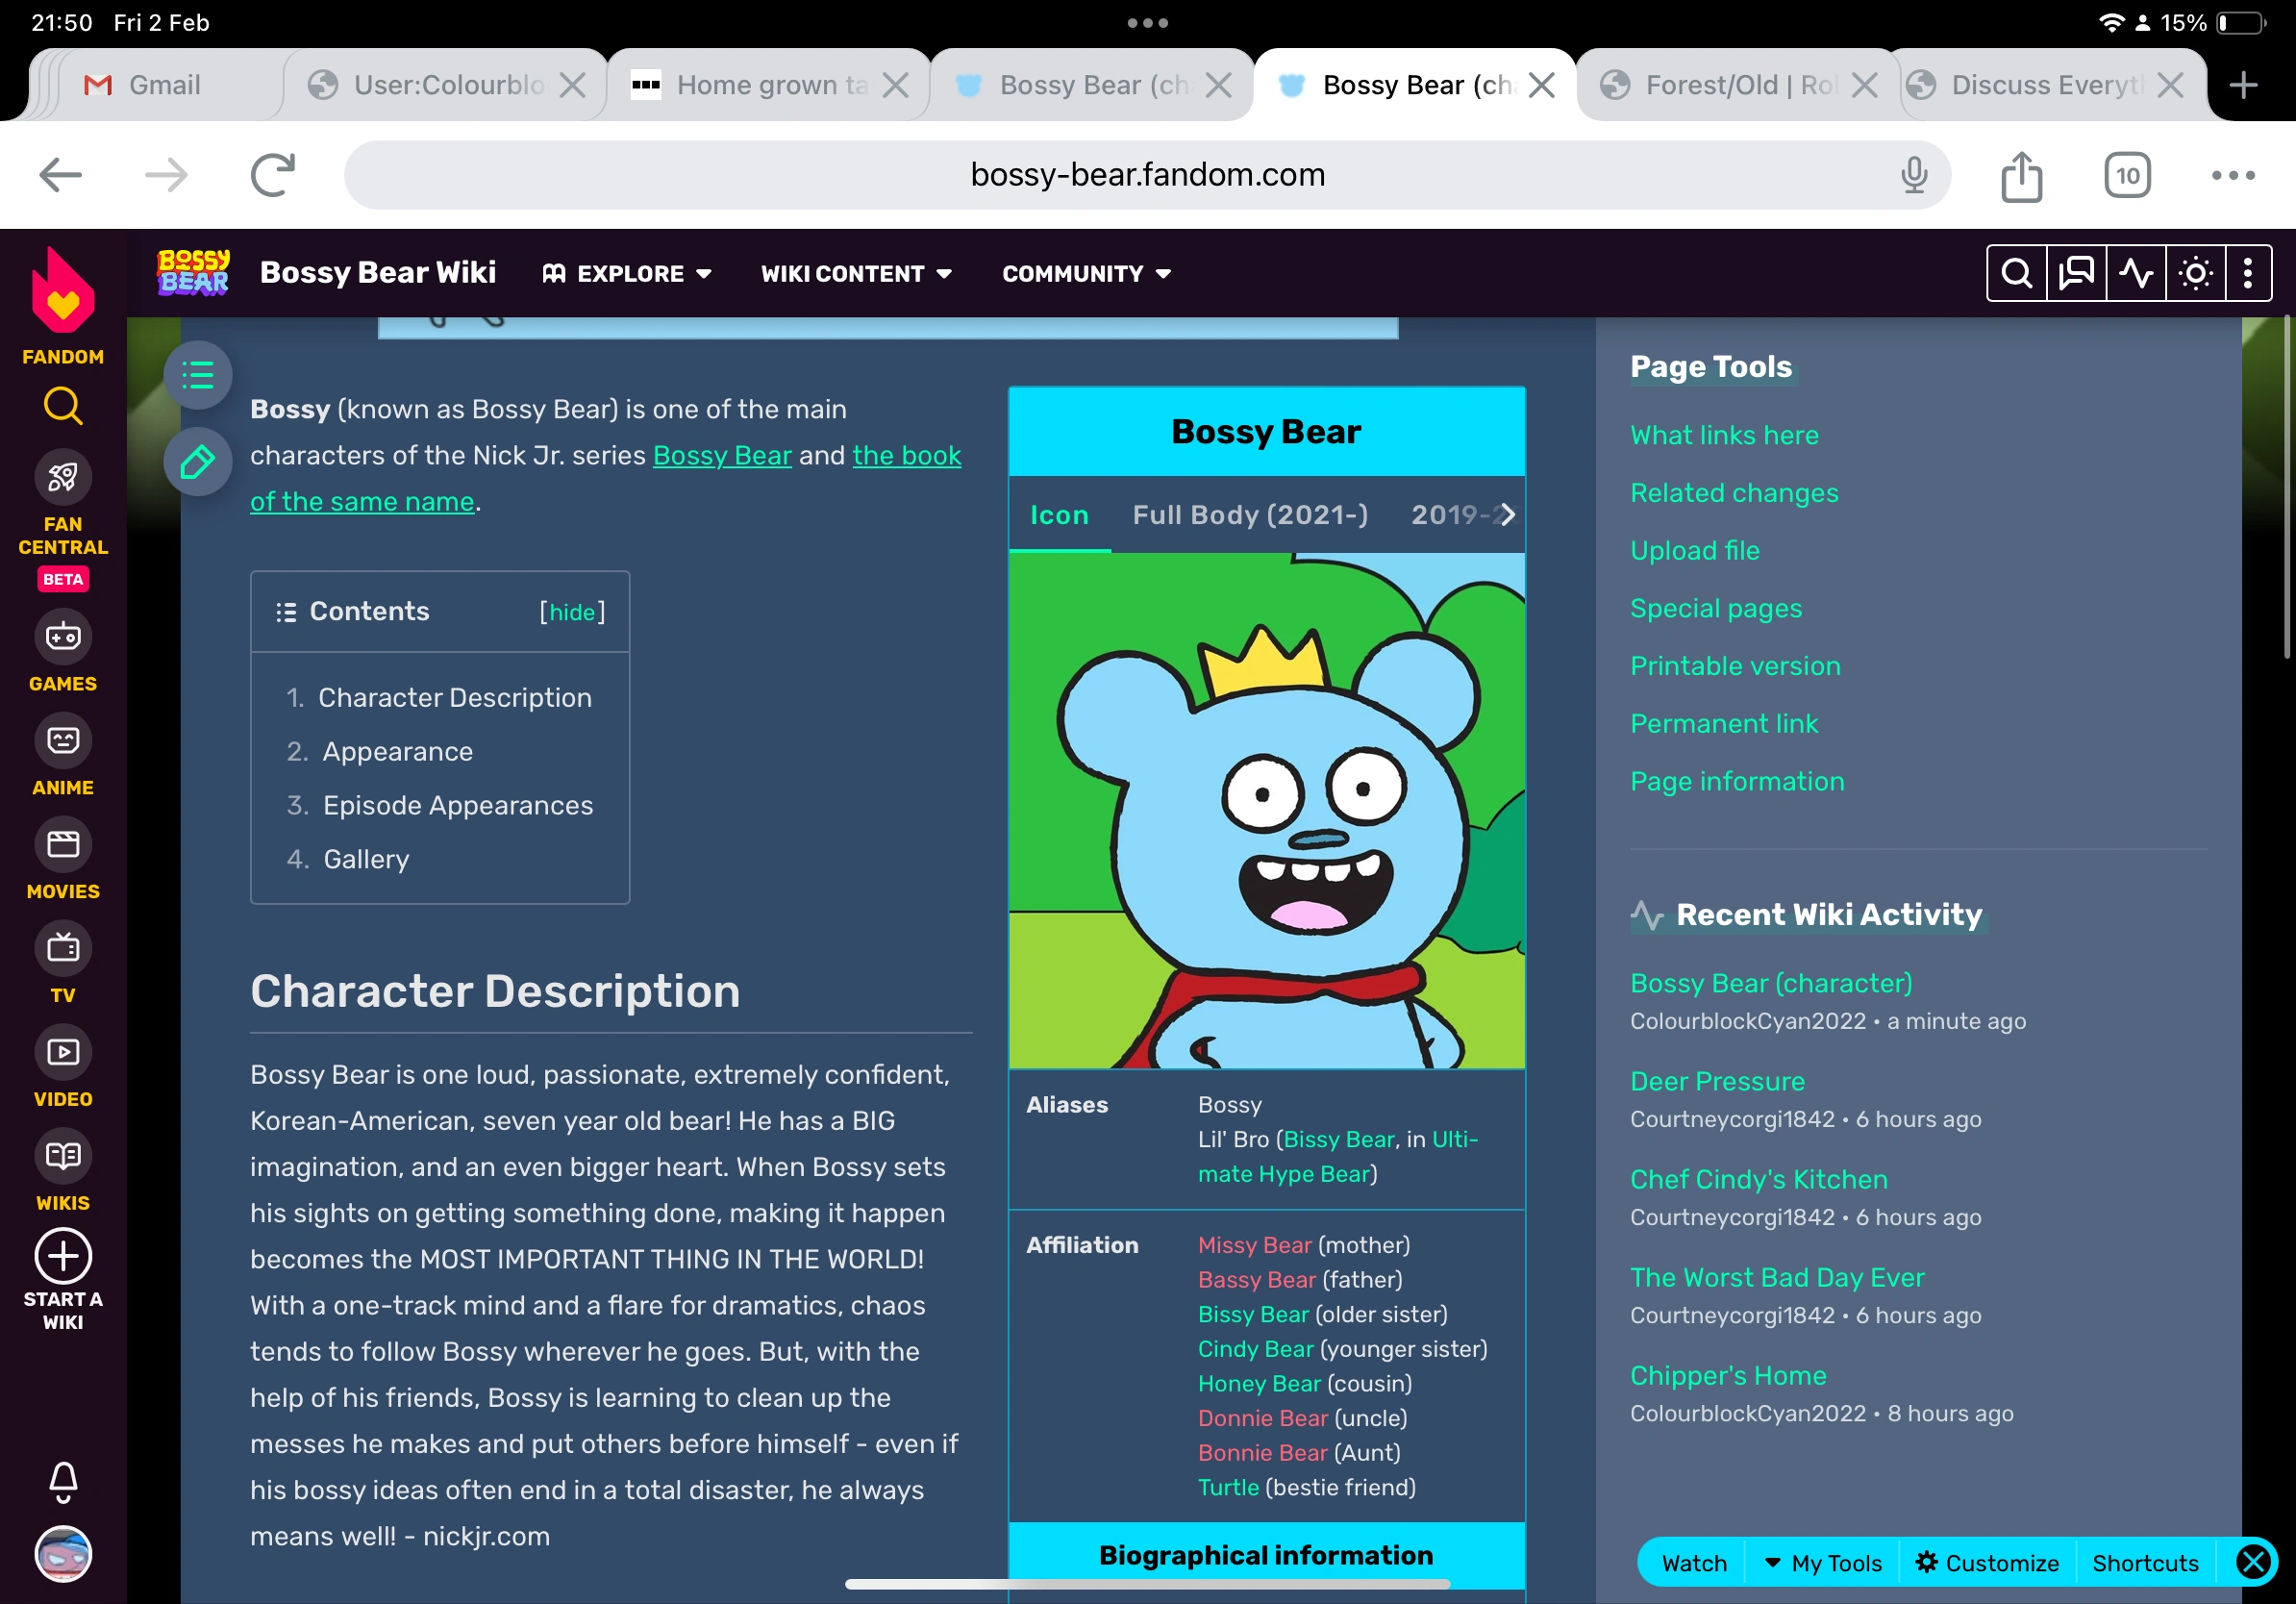
Task: Toggle light/dark theme sun icon
Action: pyautogui.click(x=2195, y=273)
